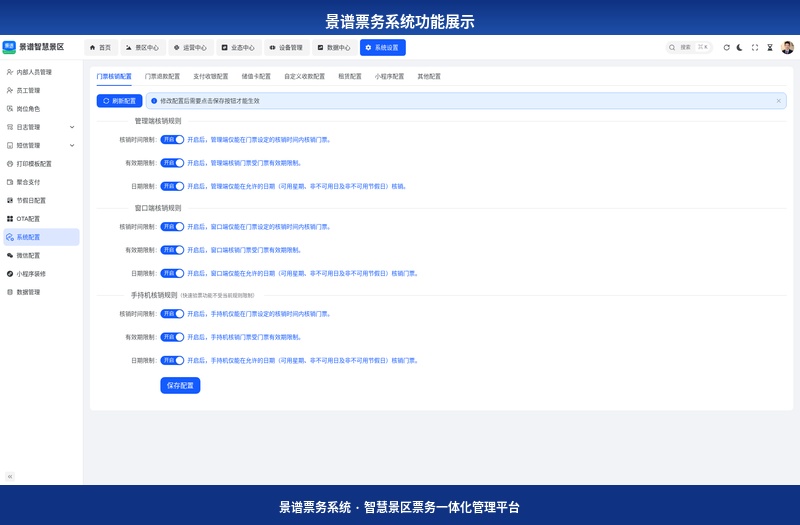800x525 pixels.
Task: Toggle 窗口端 日期限制 switch
Action: pyautogui.click(x=172, y=273)
